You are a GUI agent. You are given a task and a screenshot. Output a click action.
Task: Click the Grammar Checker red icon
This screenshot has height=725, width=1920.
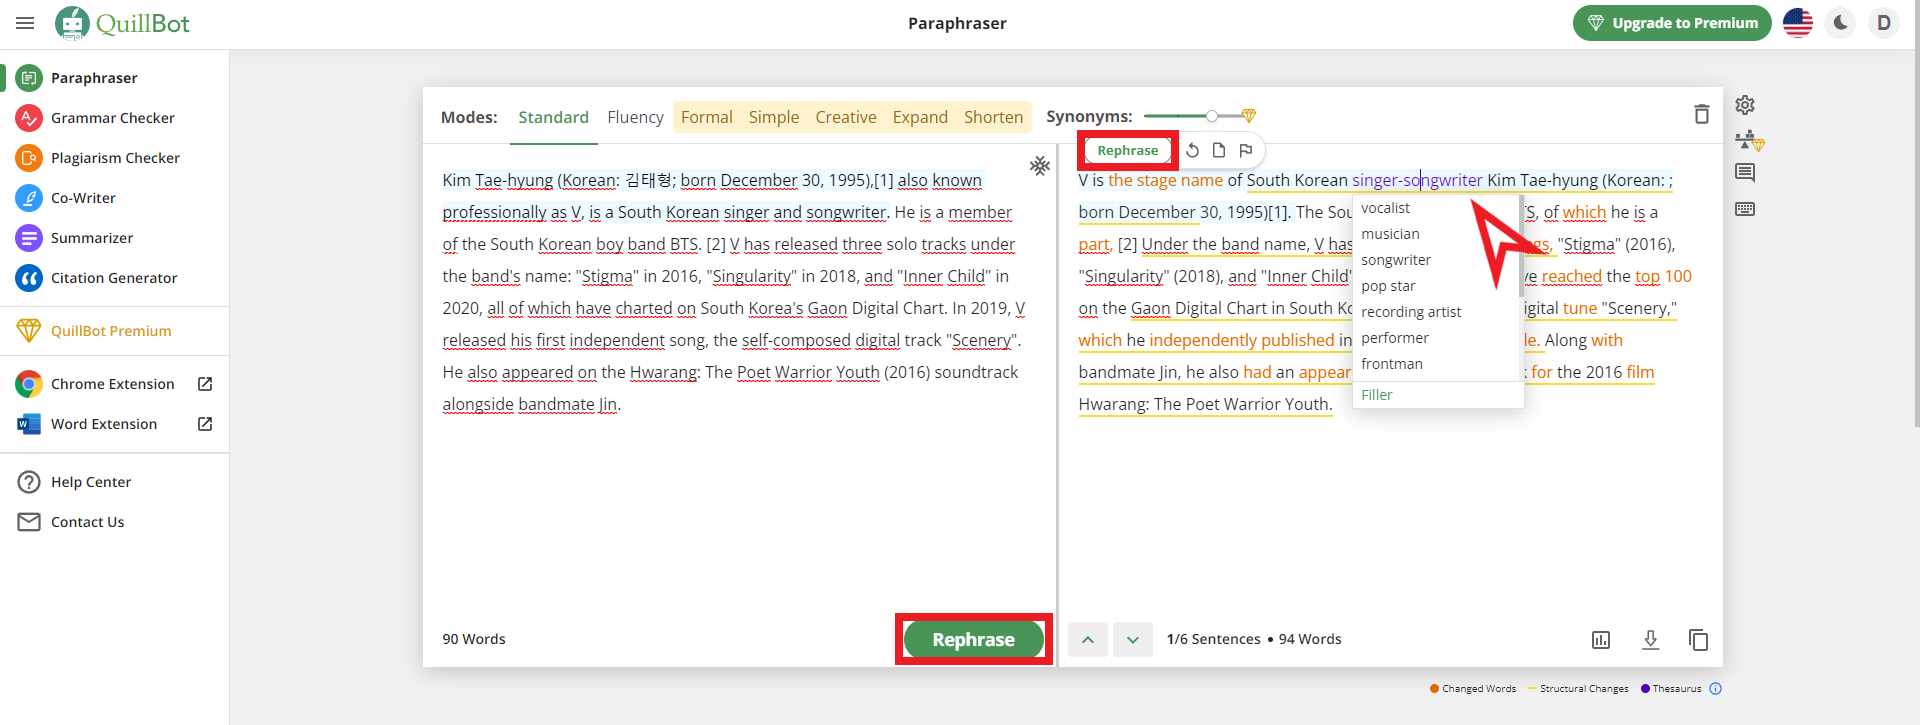[x=29, y=118]
